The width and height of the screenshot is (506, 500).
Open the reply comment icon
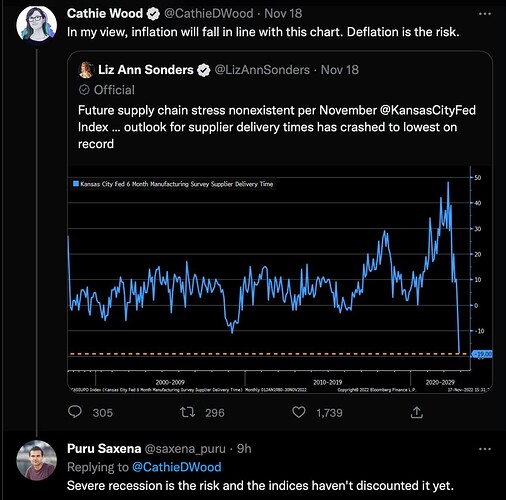(x=75, y=412)
